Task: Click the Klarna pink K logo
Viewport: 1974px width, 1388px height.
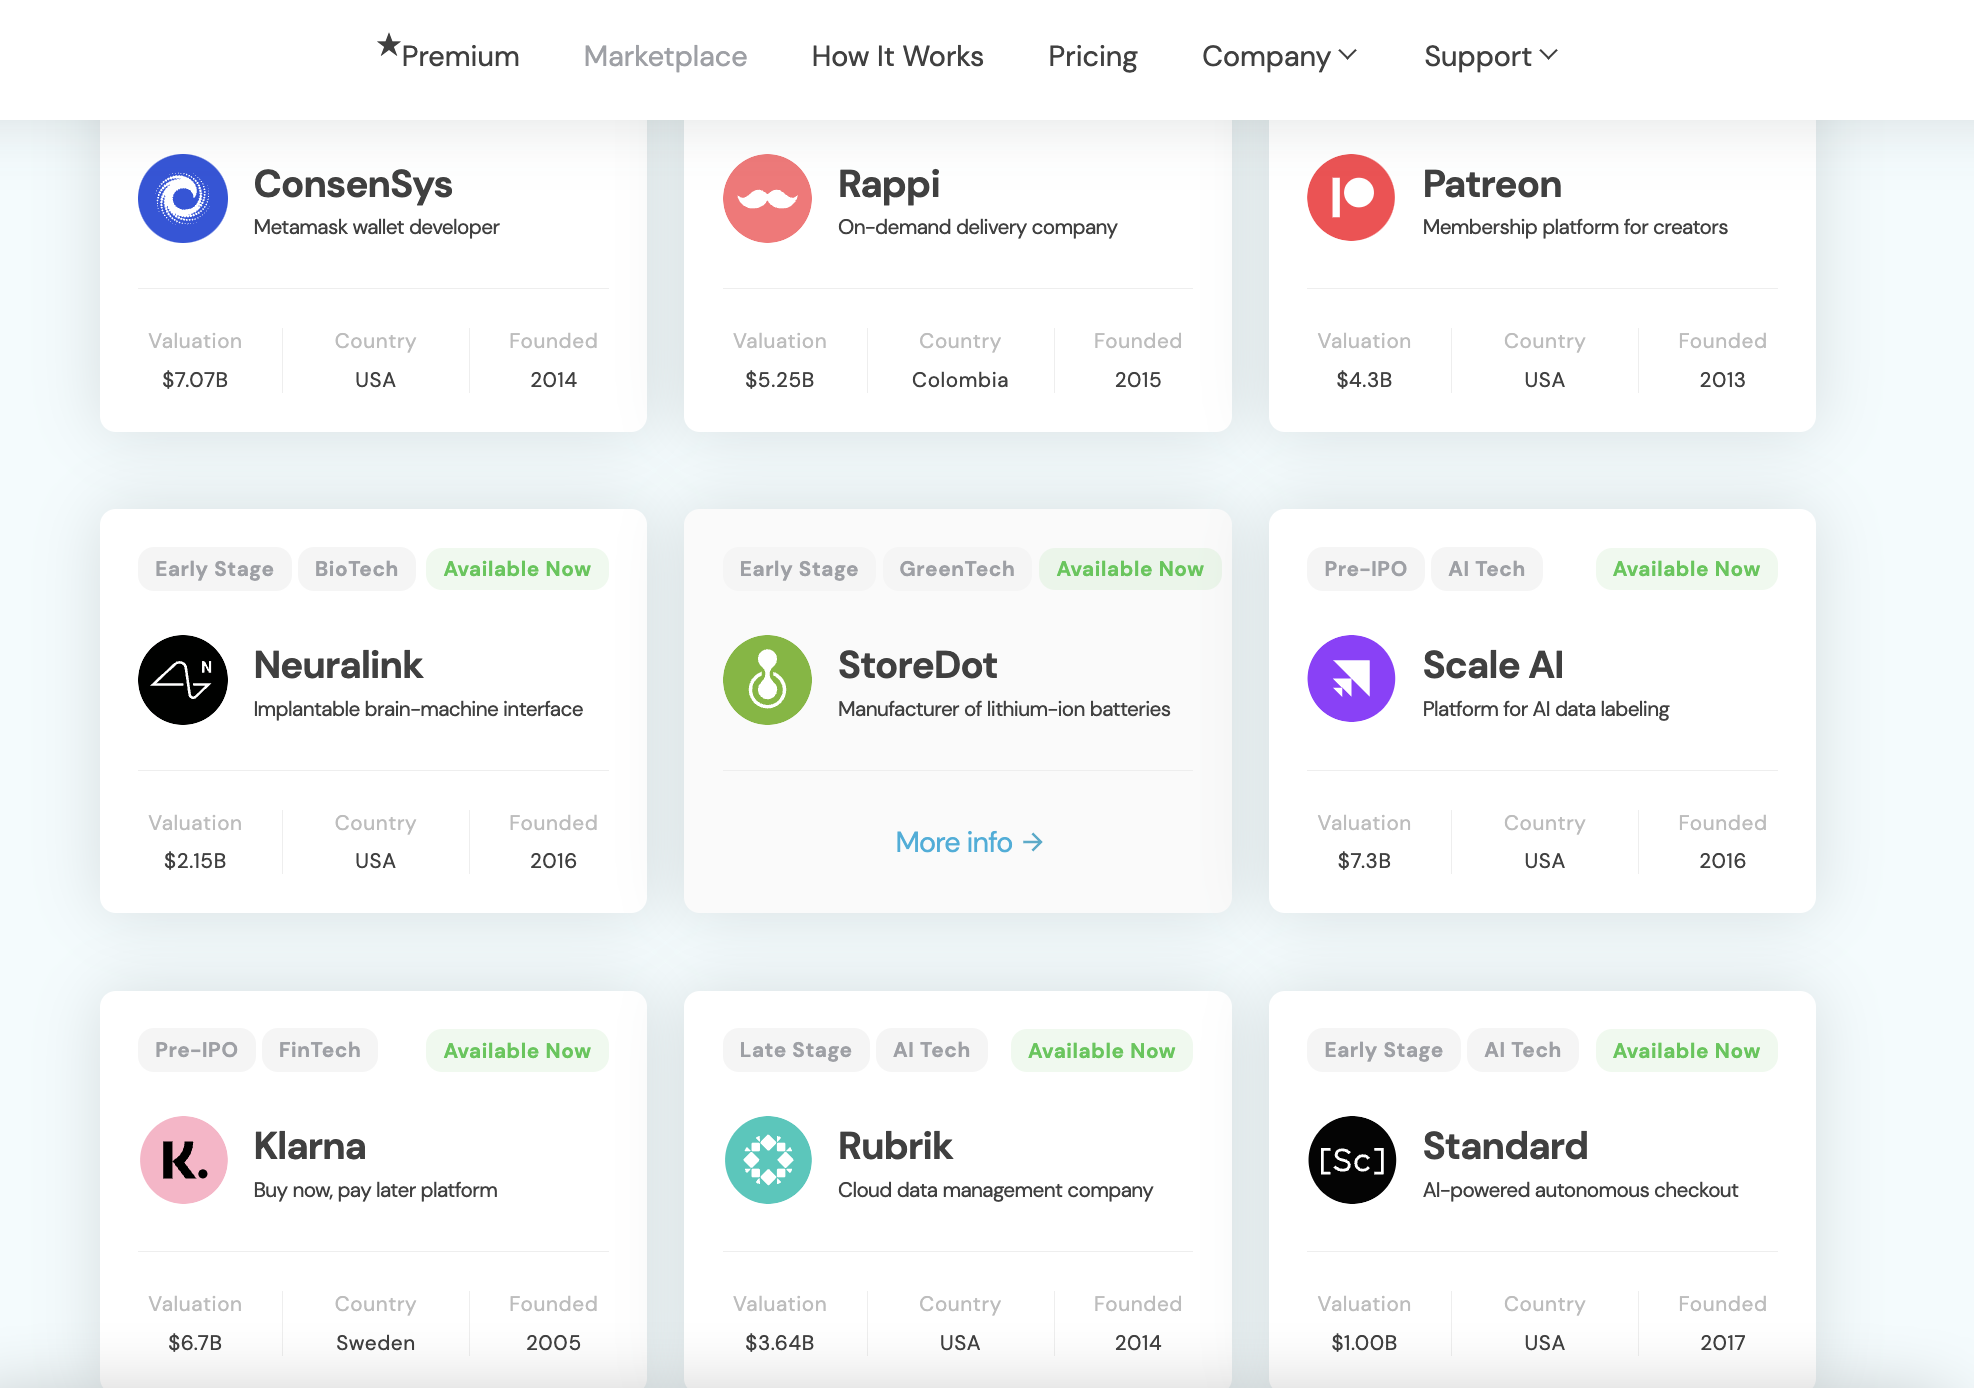Action: 183,1160
